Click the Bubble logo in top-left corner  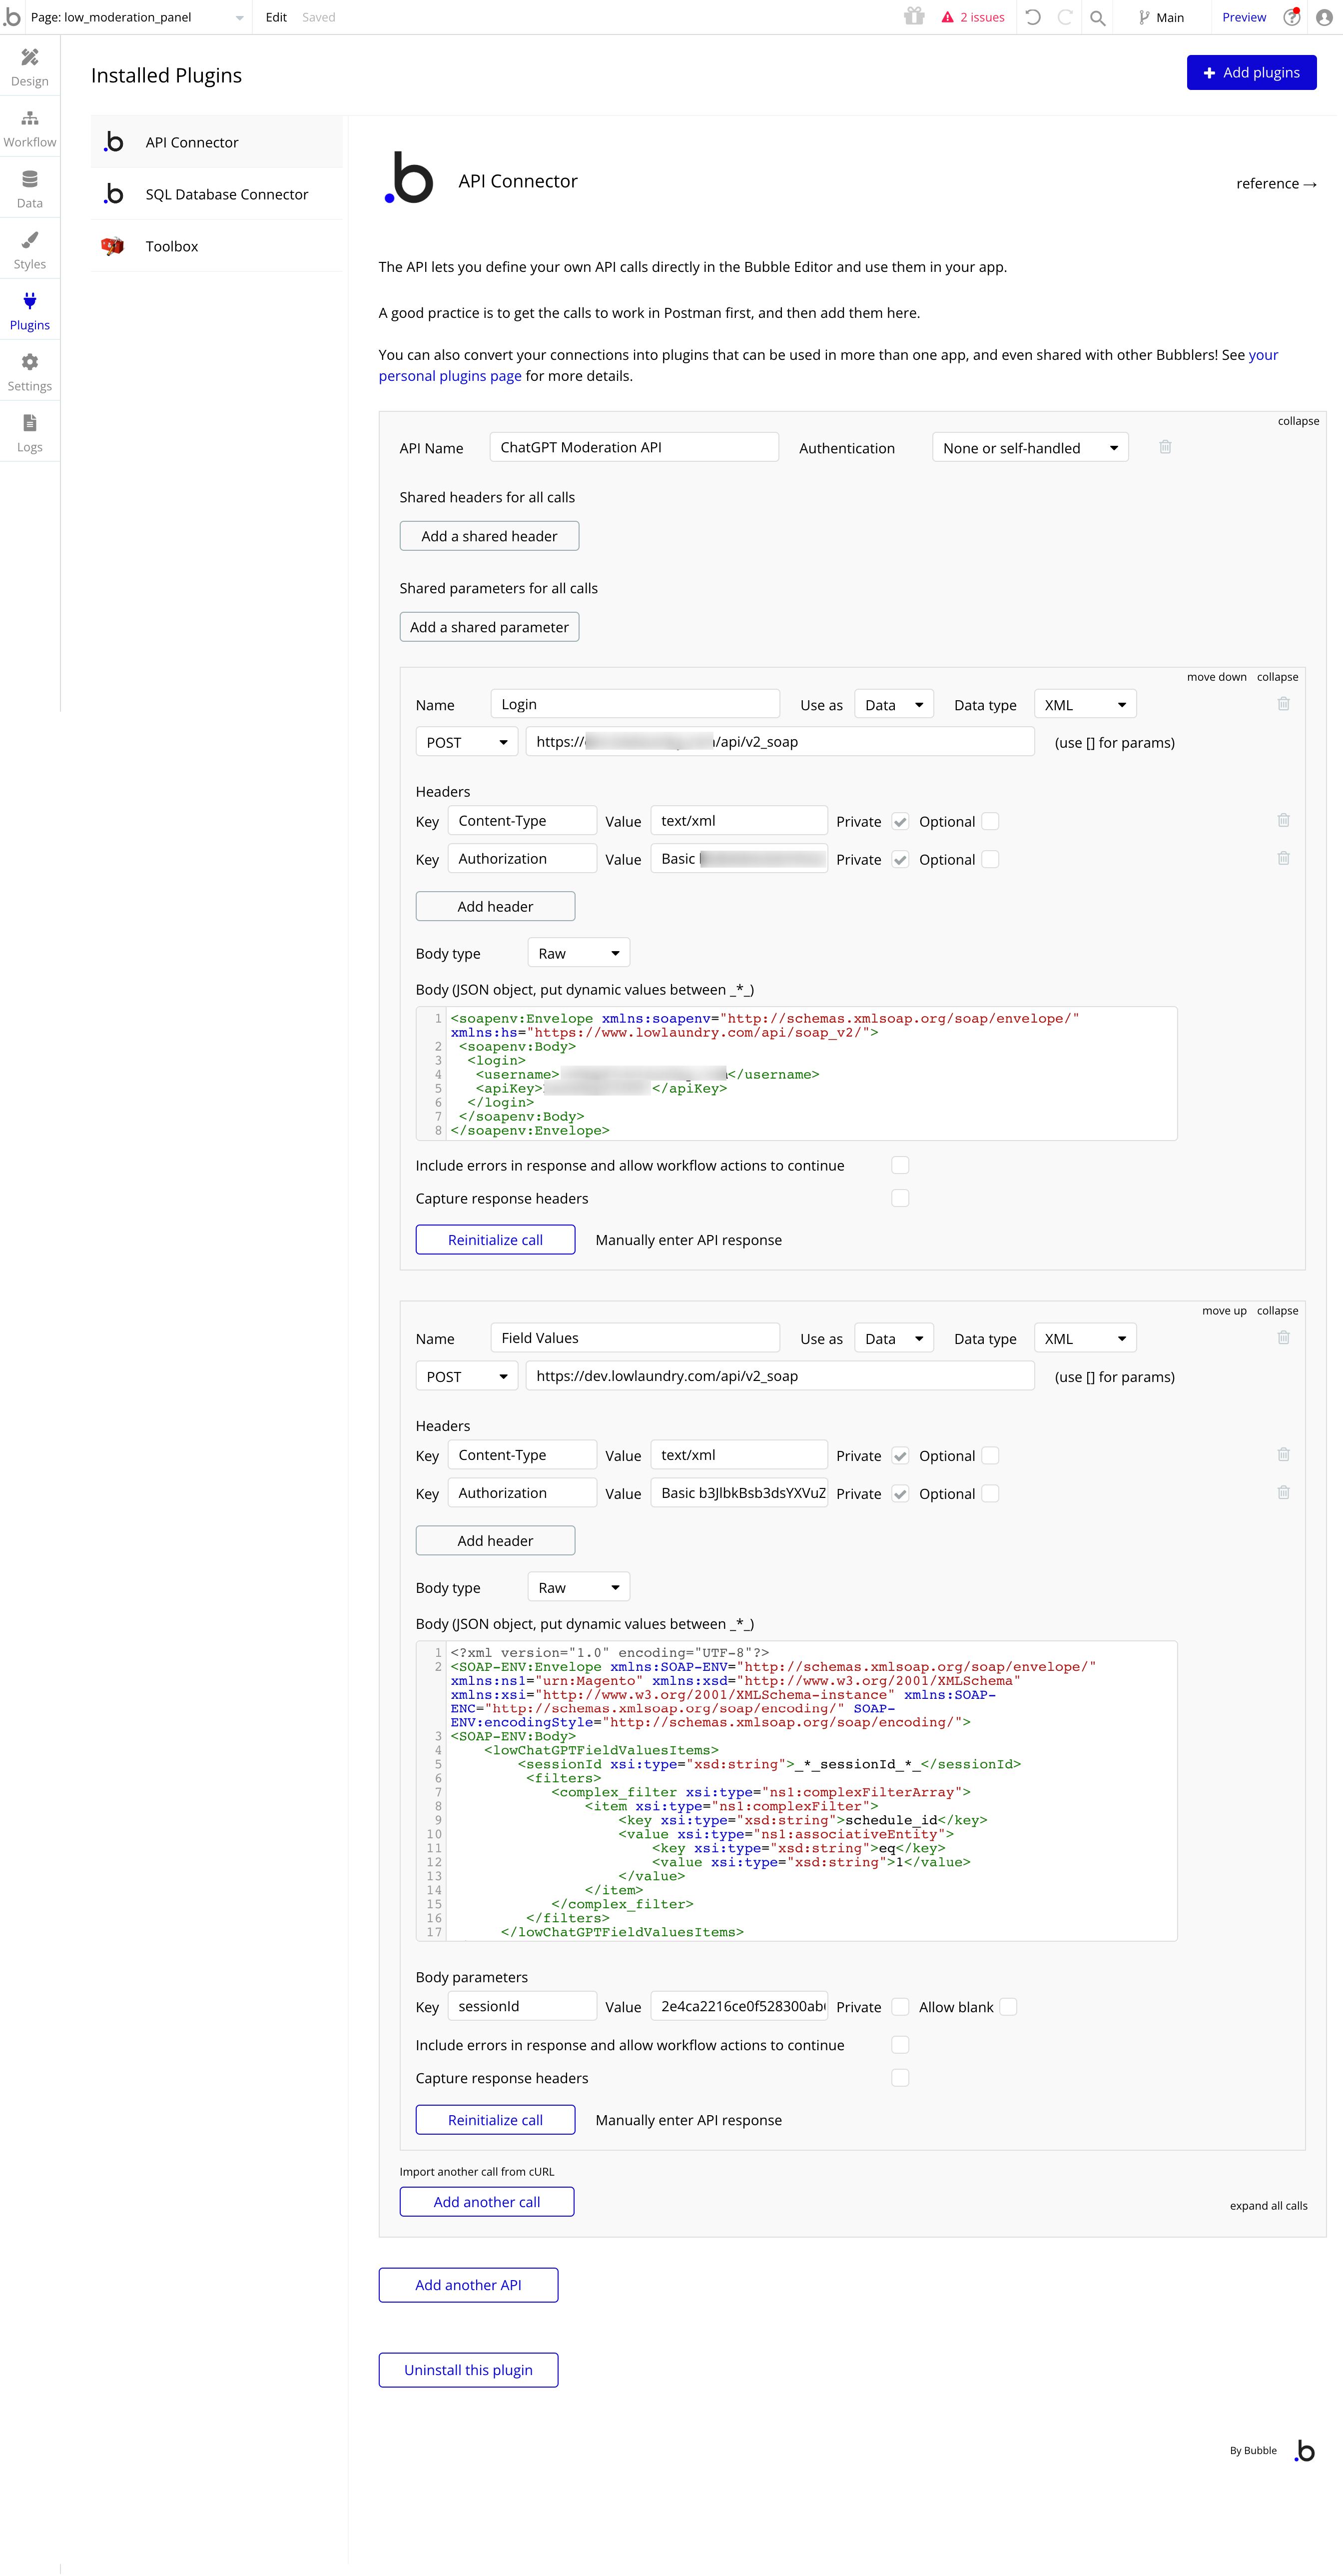click(12, 17)
